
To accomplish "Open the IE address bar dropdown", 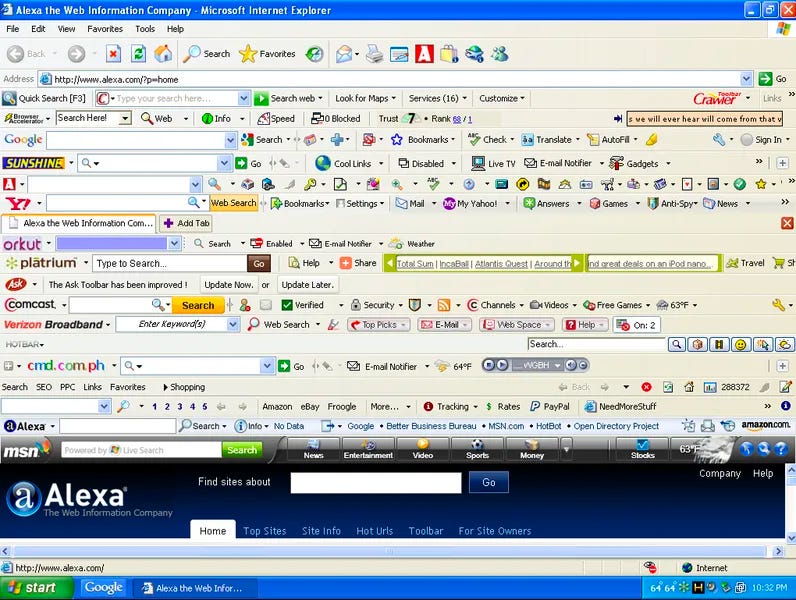I will pos(746,79).
